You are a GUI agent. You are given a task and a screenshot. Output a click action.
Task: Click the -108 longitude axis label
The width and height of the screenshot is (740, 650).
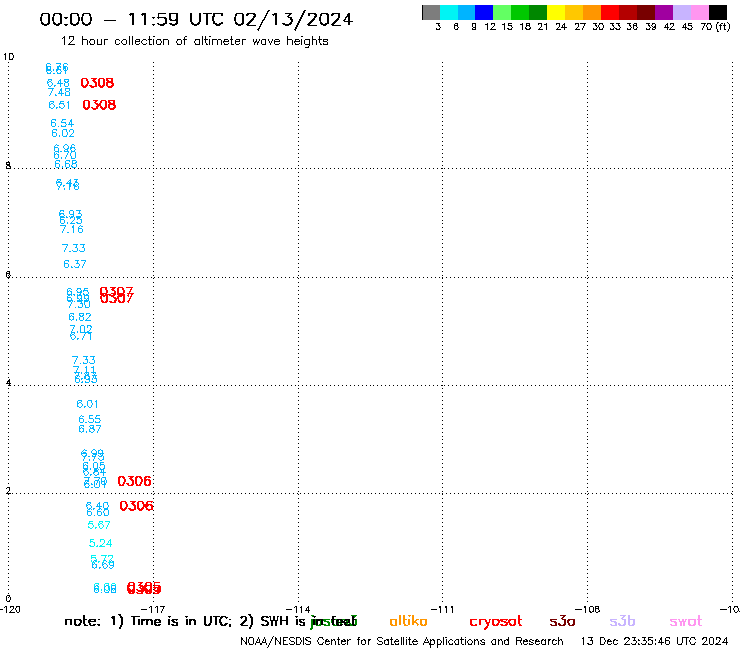click(588, 609)
